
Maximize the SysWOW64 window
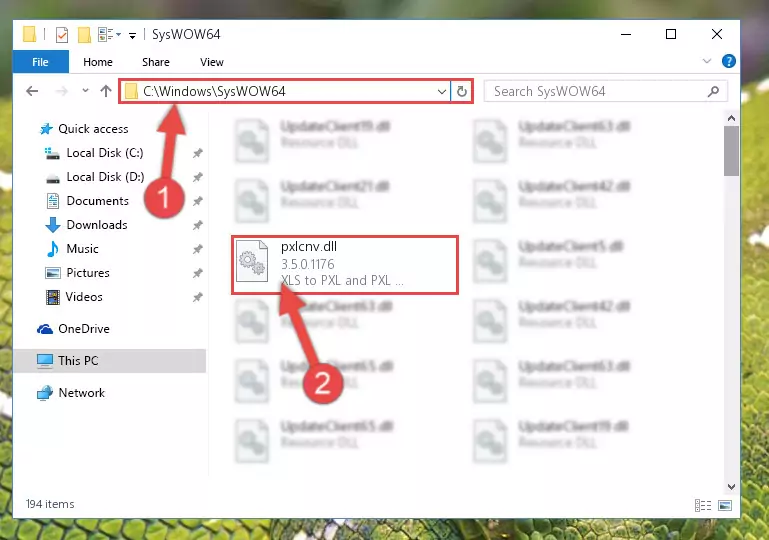pyautogui.click(x=671, y=34)
